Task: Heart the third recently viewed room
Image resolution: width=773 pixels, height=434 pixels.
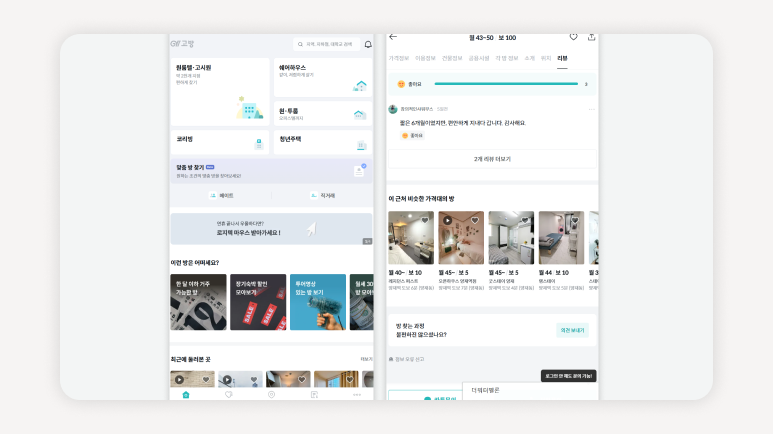Action: (302, 380)
